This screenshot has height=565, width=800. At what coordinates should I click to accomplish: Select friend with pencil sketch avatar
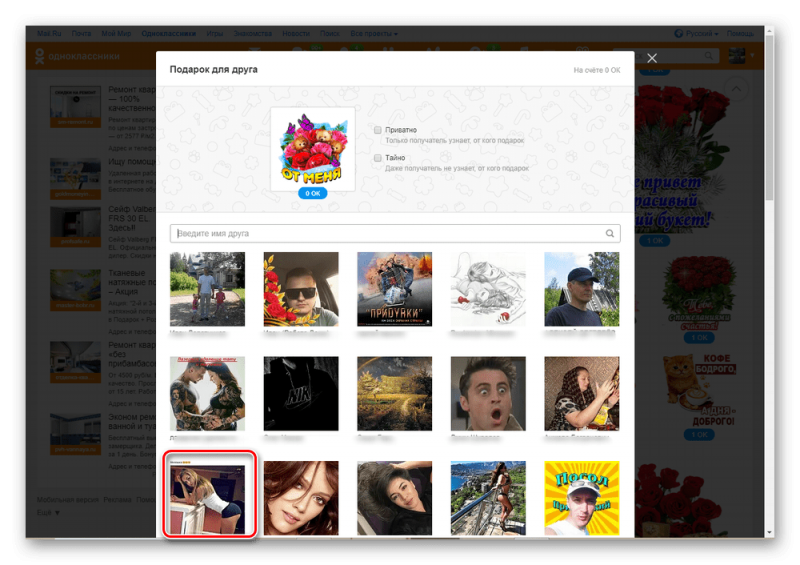pos(488,289)
